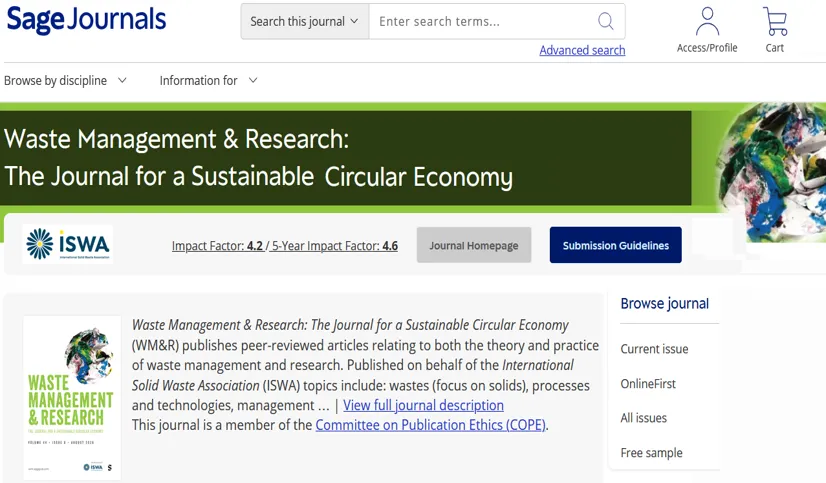This screenshot has width=826, height=483.
Task: Select Current issue in Browse journal
Action: [654, 349]
